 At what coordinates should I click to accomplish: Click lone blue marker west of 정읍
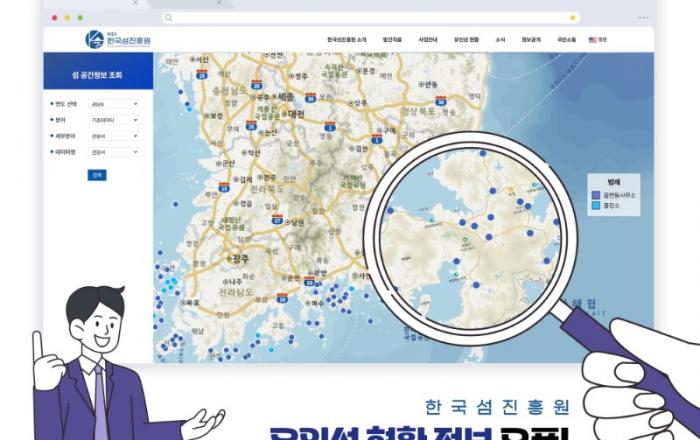point(175,204)
